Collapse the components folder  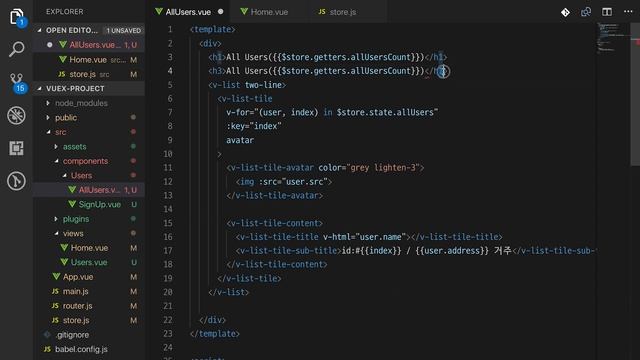point(56,161)
